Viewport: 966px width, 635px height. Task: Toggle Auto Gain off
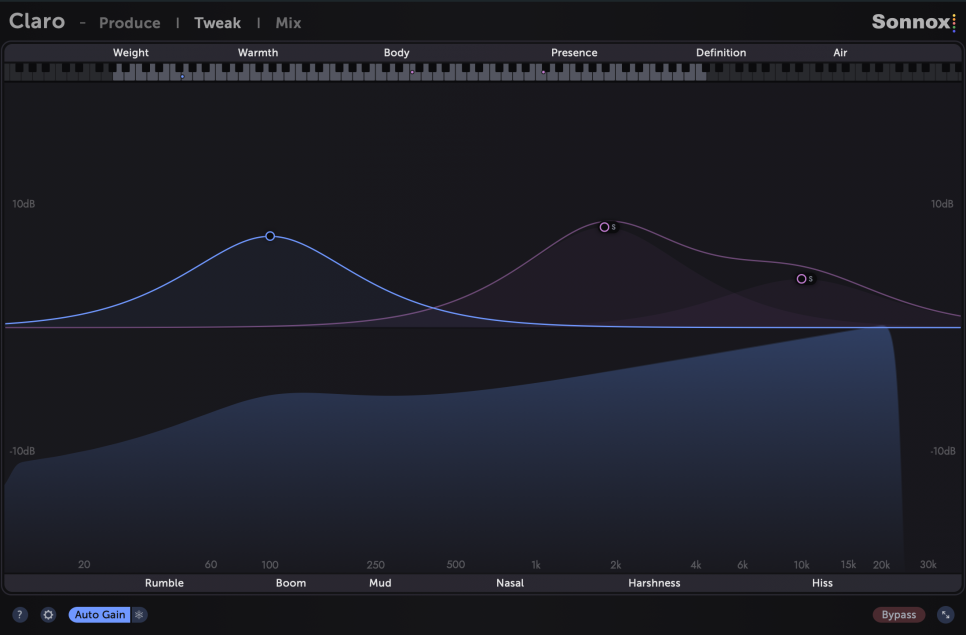(x=100, y=614)
